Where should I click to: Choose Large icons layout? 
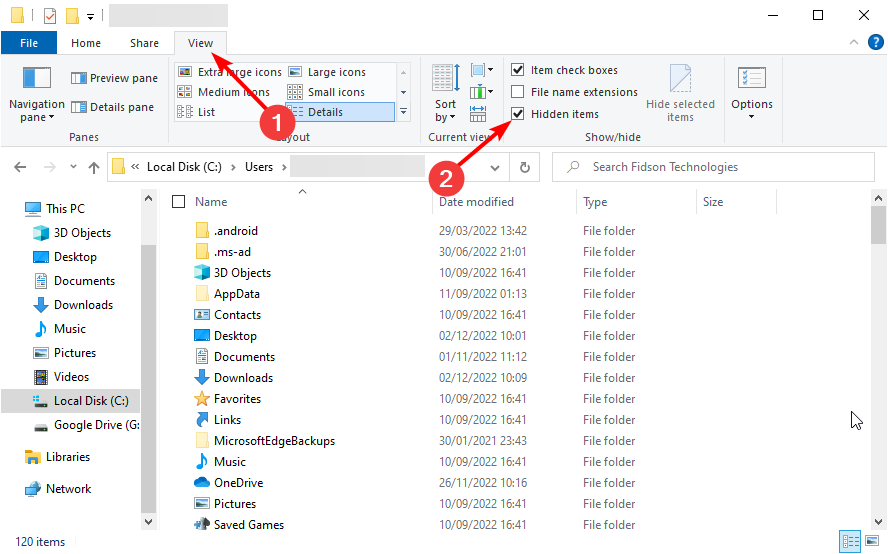[x=327, y=72]
